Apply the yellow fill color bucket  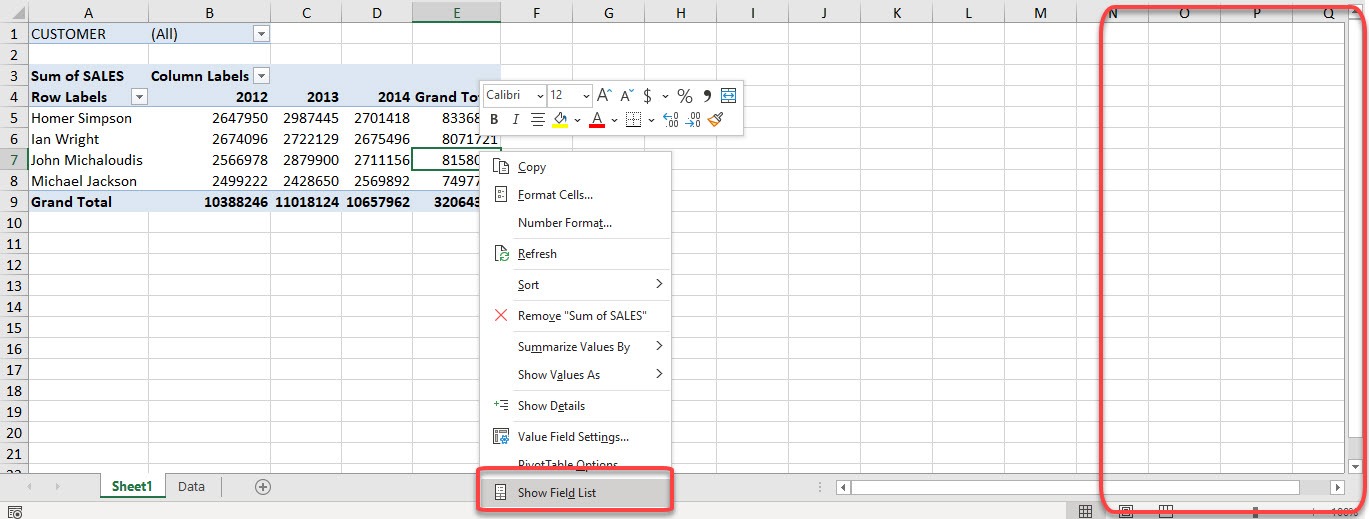pyautogui.click(x=560, y=120)
